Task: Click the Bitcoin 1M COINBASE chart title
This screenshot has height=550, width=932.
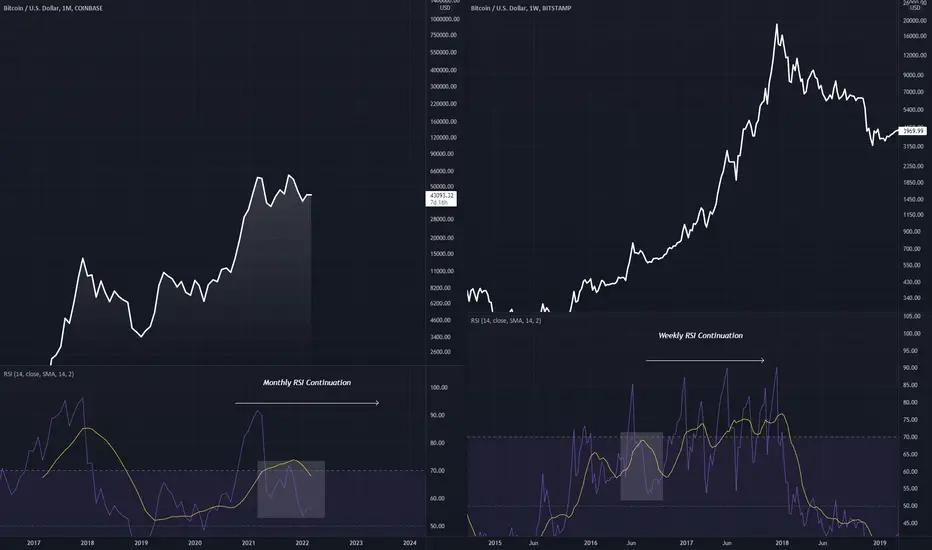Action: [x=53, y=8]
